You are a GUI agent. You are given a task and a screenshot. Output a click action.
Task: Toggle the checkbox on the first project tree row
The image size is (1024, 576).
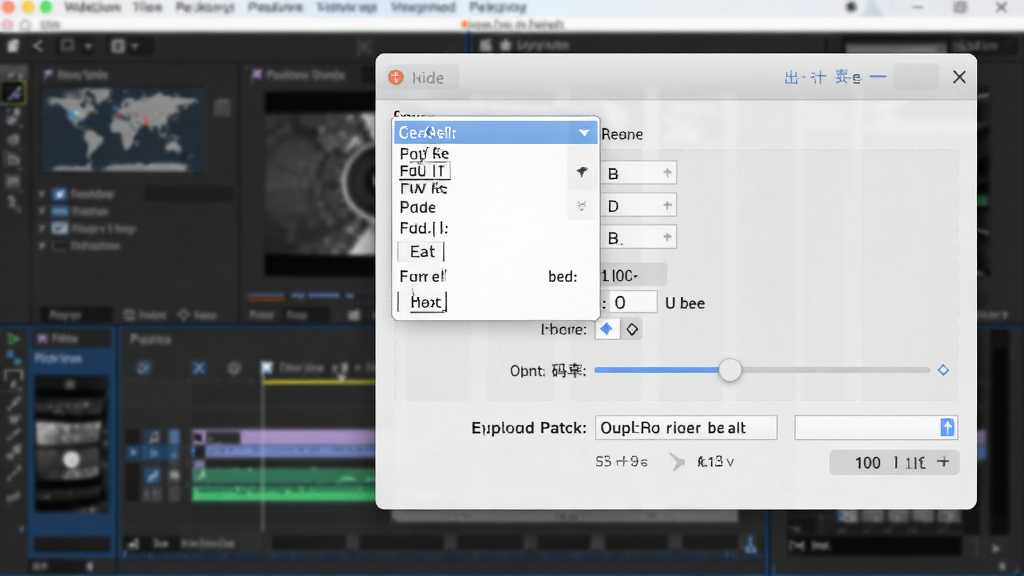[x=59, y=194]
